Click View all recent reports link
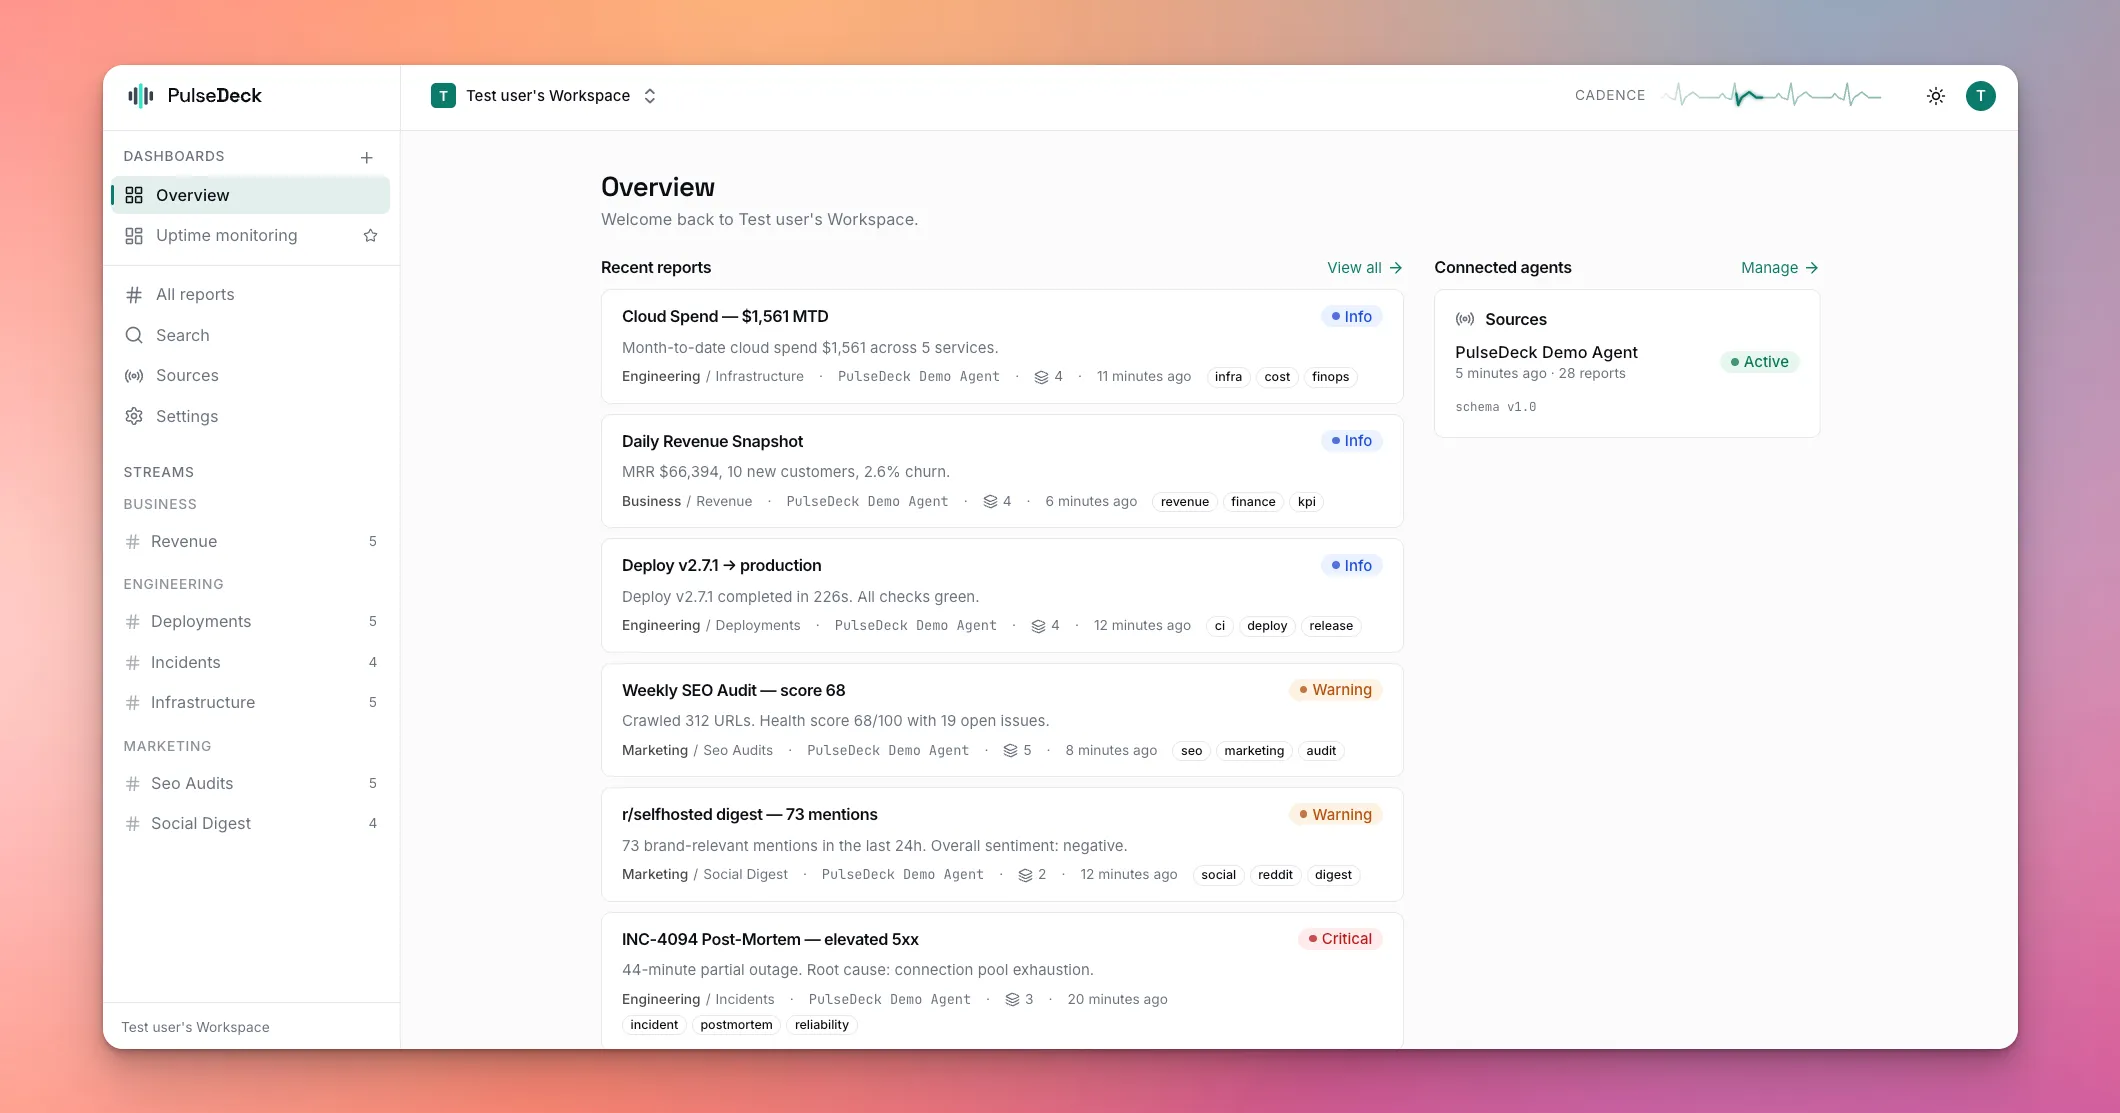Screen dimensions: 2120x1113 pyautogui.click(x=1365, y=268)
